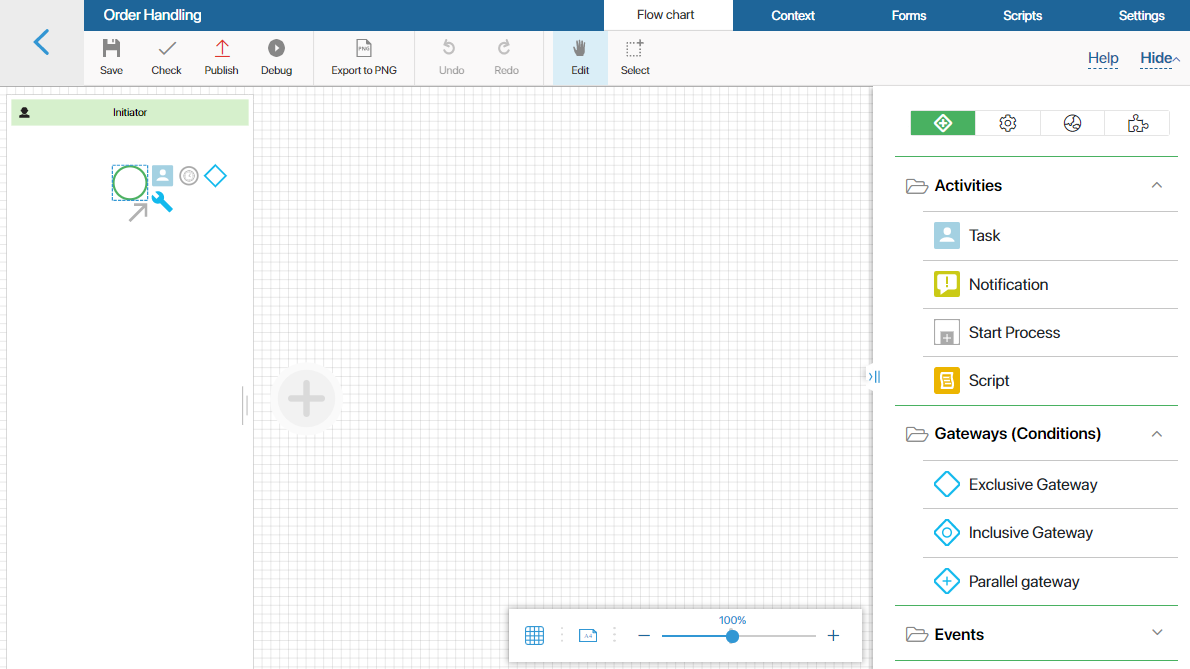Viewport: 1190px width, 669px height.
Task: Open the puzzle modules panel tab
Action: click(1137, 123)
